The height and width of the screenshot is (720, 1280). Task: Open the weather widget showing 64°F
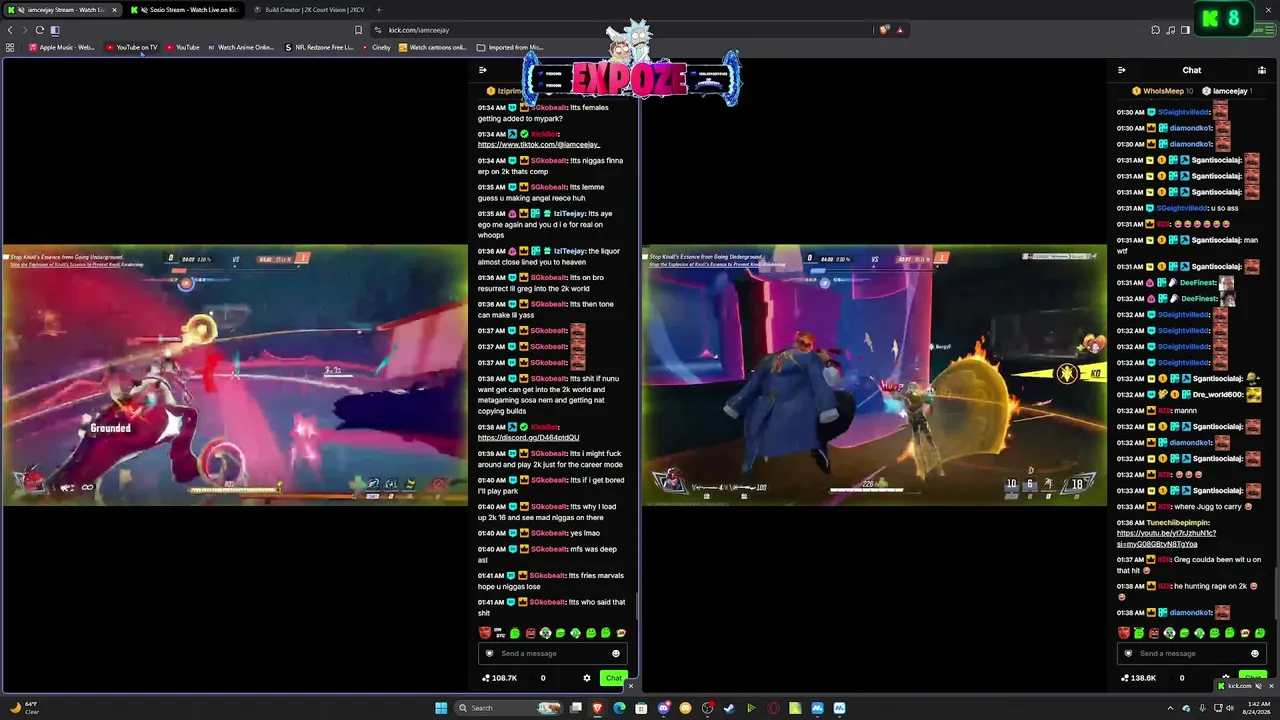[x=23, y=708]
